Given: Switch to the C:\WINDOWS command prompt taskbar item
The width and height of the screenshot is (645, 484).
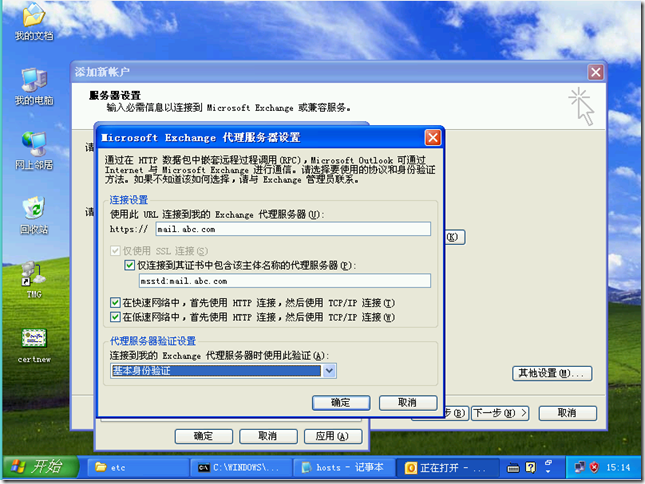Looking at the screenshot, I should (x=241, y=468).
